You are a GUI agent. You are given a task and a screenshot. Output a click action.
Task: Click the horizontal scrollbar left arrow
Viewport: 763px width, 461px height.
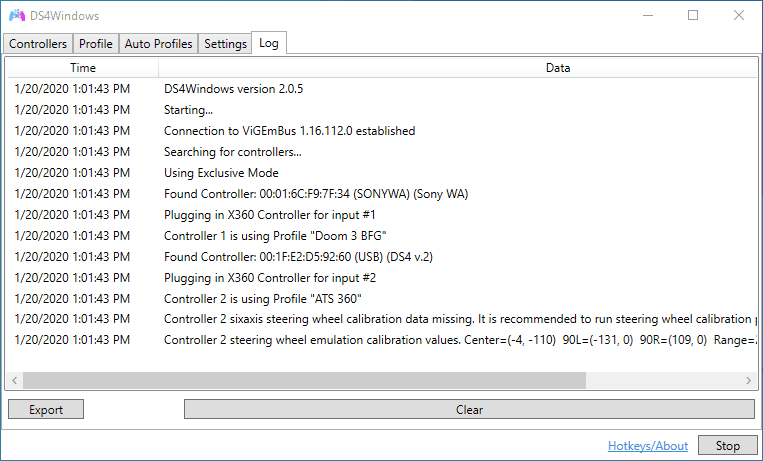(15, 381)
